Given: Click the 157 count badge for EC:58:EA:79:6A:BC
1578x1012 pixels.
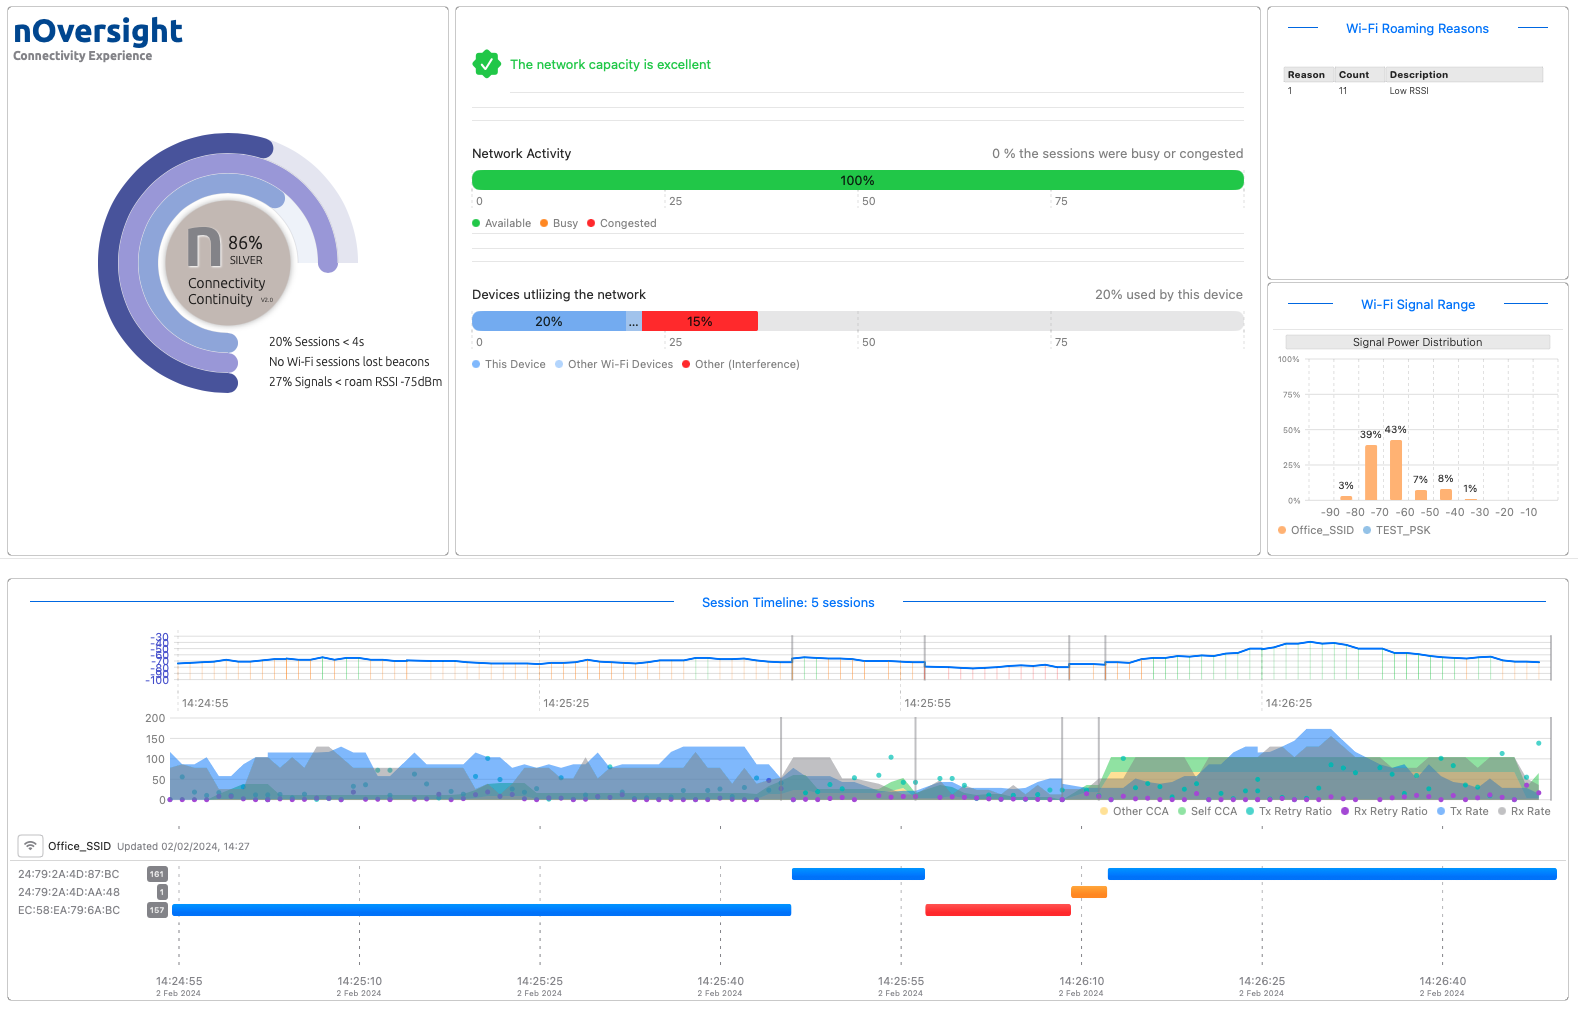Looking at the screenshot, I should (157, 910).
